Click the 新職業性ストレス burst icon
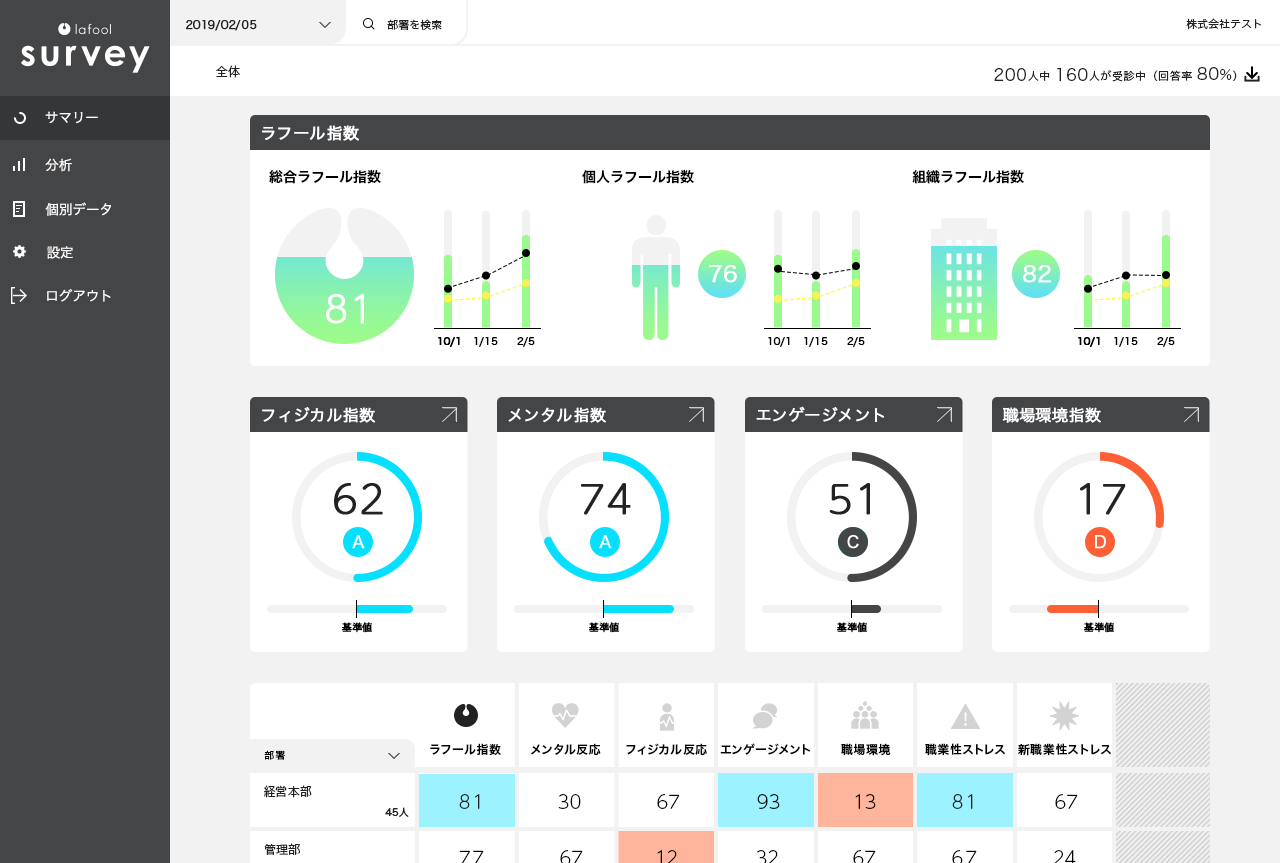Image resolution: width=1280 pixels, height=863 pixels. 1064,716
